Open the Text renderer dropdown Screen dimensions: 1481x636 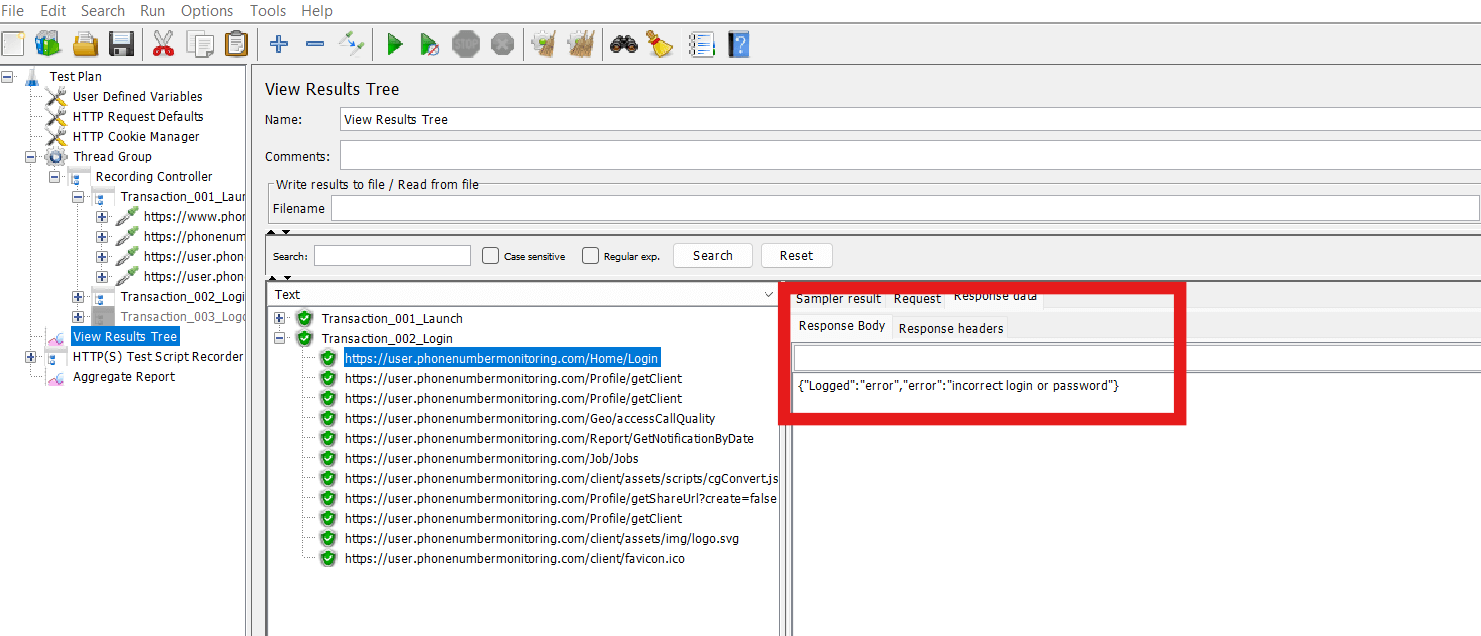pyautogui.click(x=524, y=295)
